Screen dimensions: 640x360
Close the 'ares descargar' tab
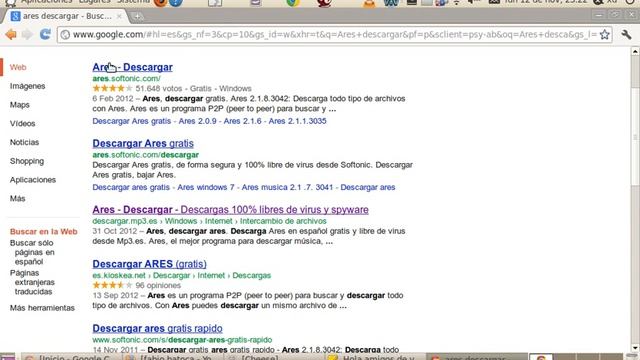[x=119, y=16]
